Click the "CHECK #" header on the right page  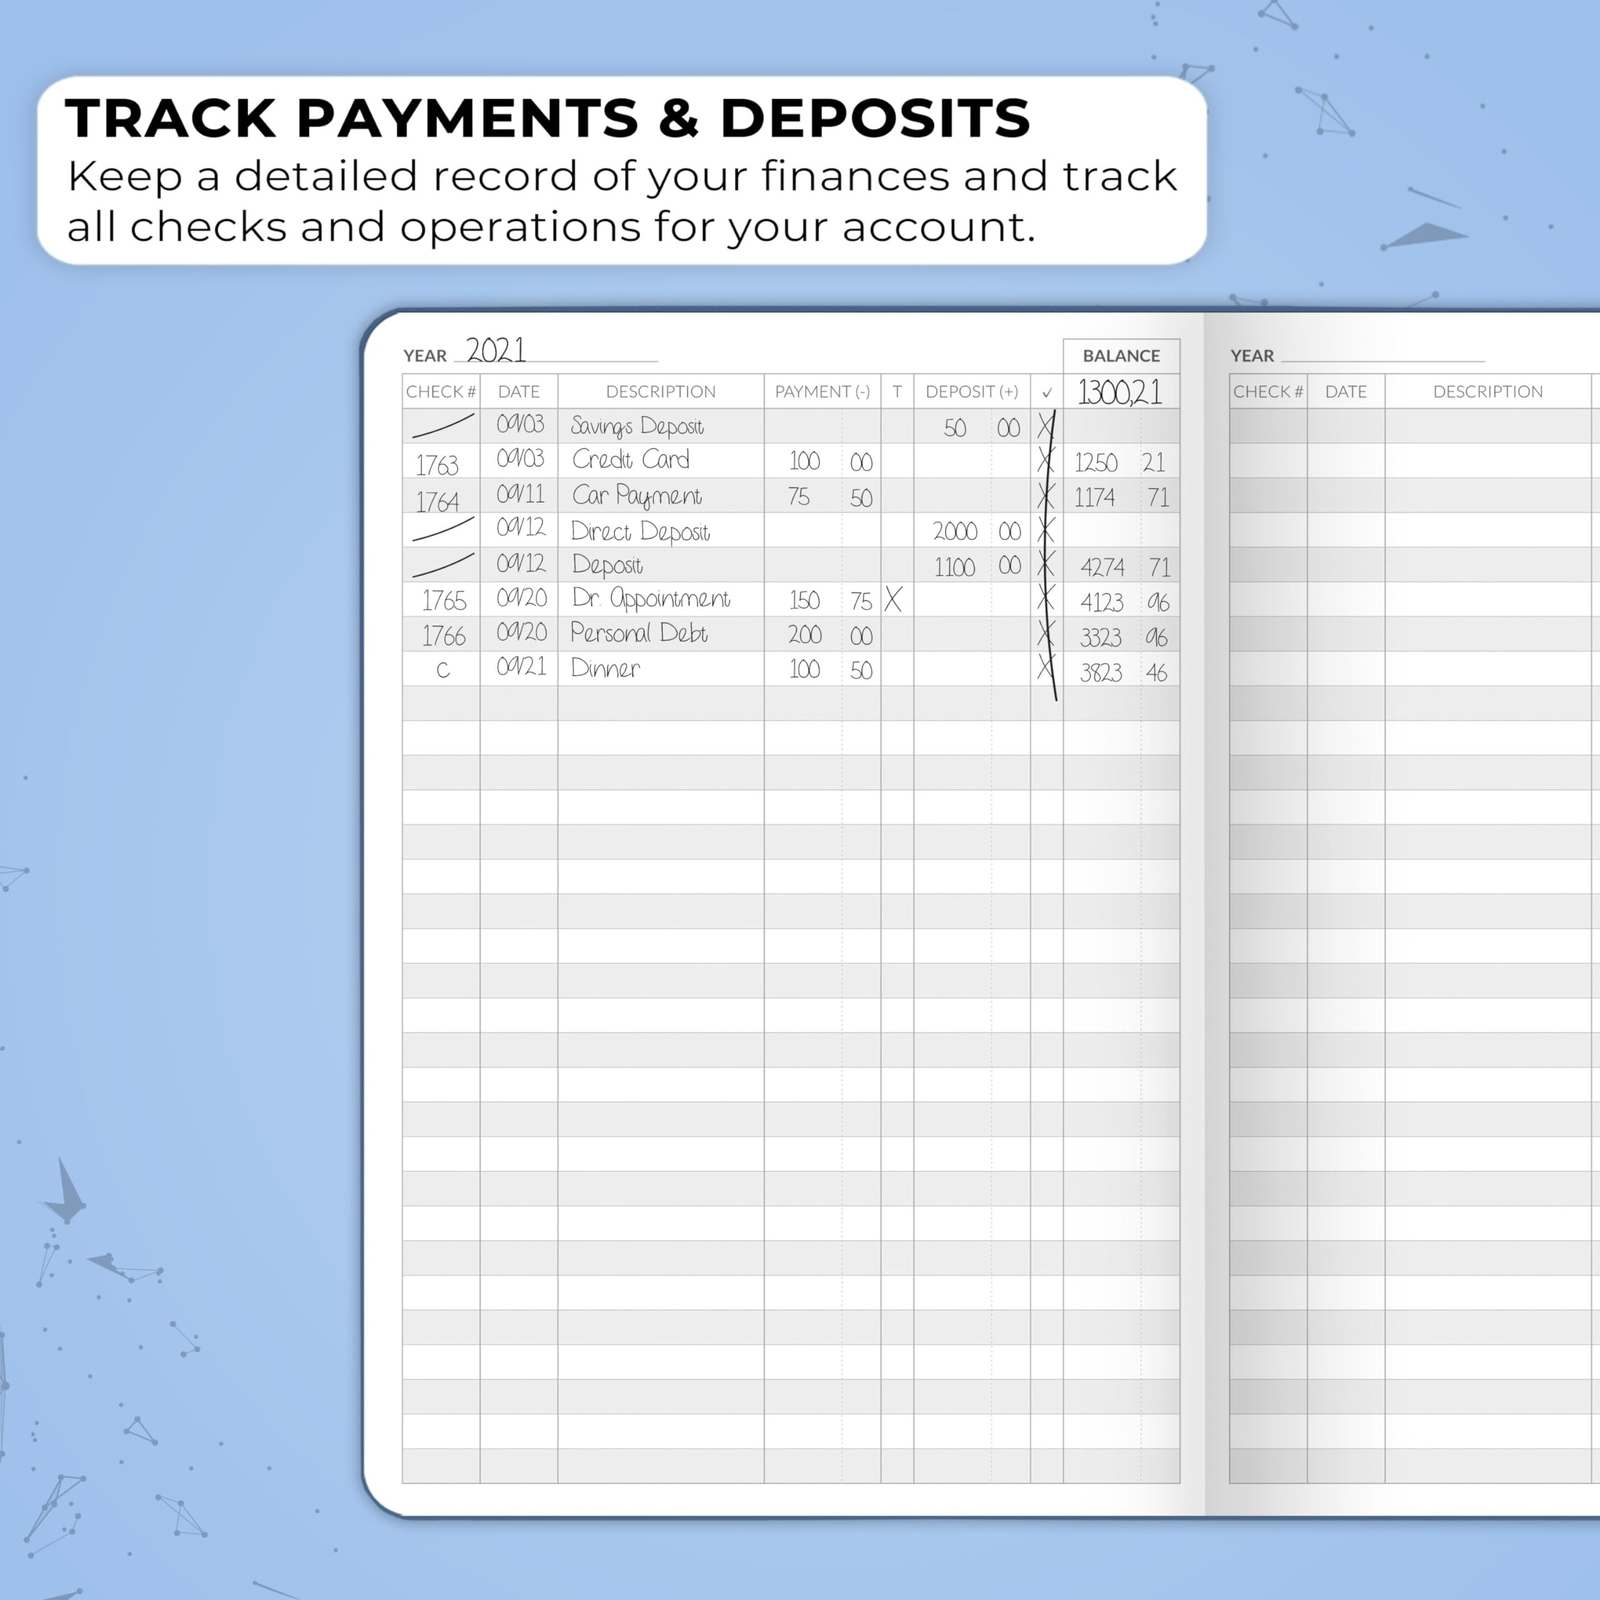pos(1268,392)
